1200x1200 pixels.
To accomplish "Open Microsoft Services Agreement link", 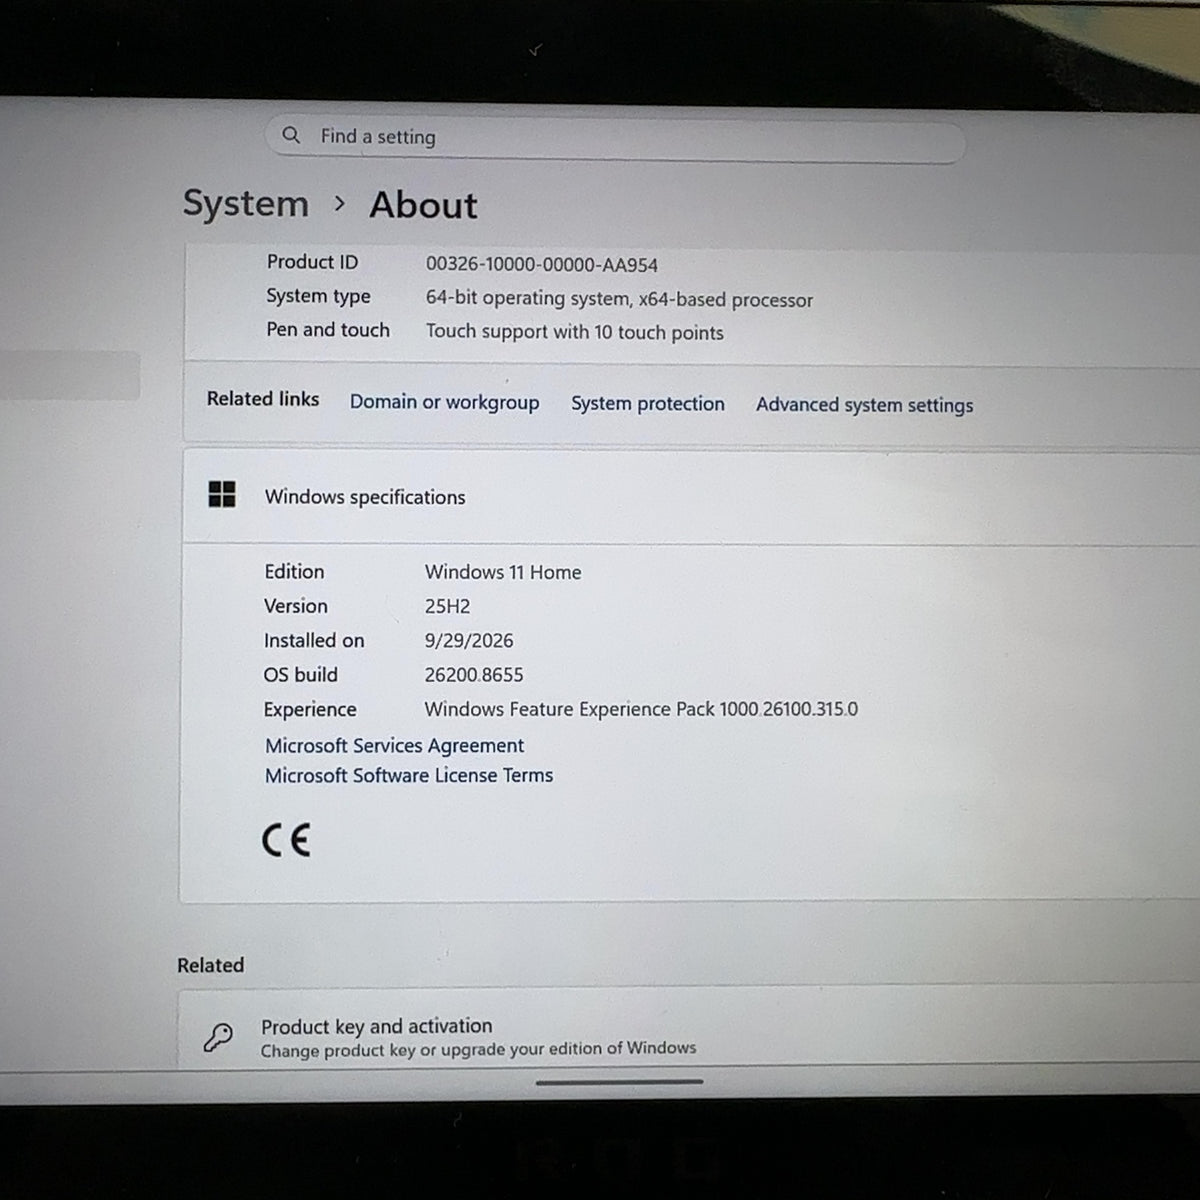I will (x=394, y=746).
